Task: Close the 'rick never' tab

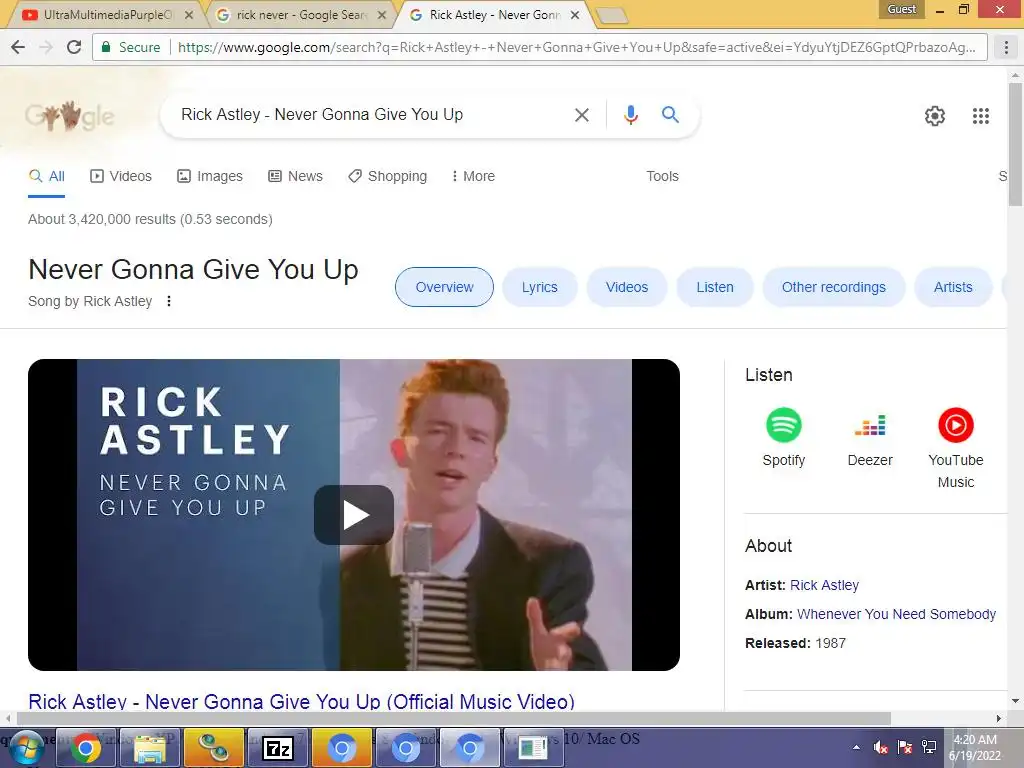Action: 382,15
